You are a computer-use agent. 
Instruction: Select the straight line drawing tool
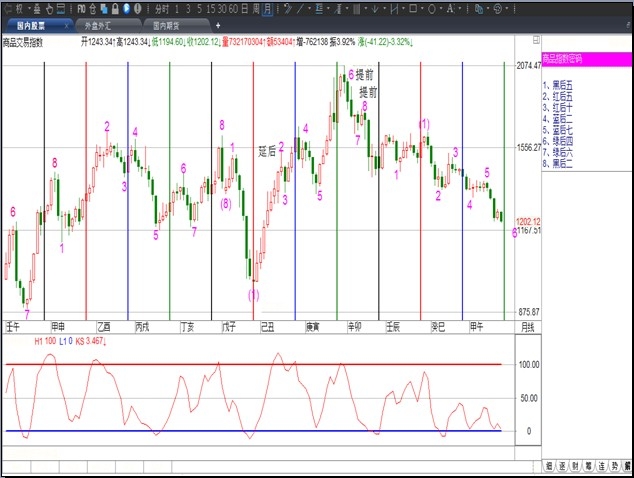pos(300,8)
